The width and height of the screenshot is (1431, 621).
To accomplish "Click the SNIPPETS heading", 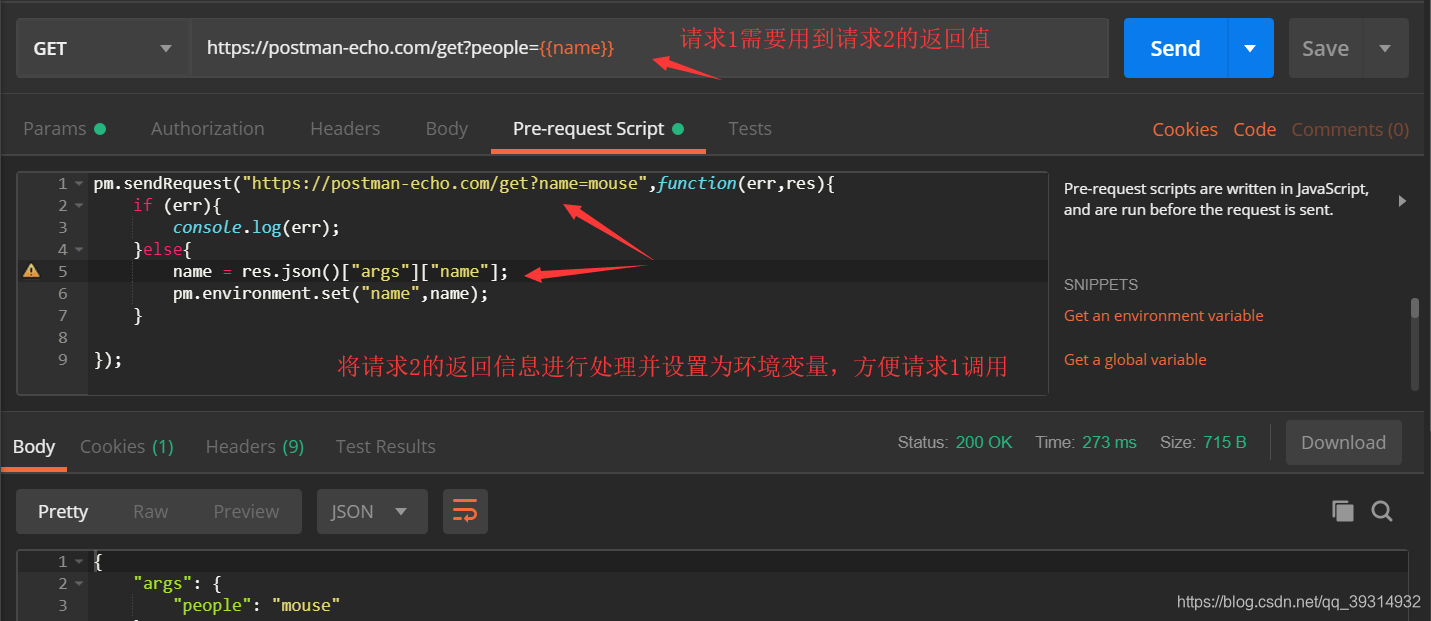I will pyautogui.click(x=1101, y=285).
